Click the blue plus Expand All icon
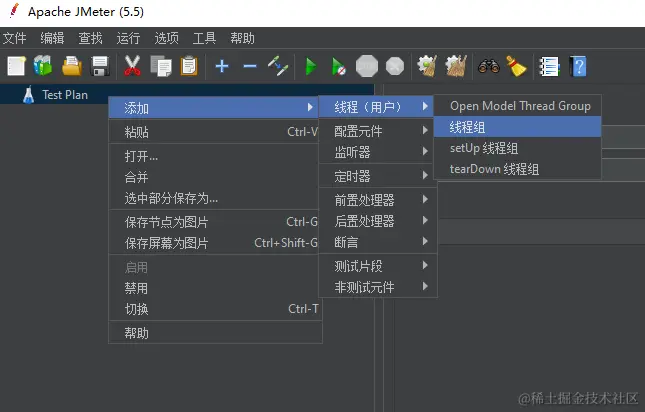 [222, 66]
